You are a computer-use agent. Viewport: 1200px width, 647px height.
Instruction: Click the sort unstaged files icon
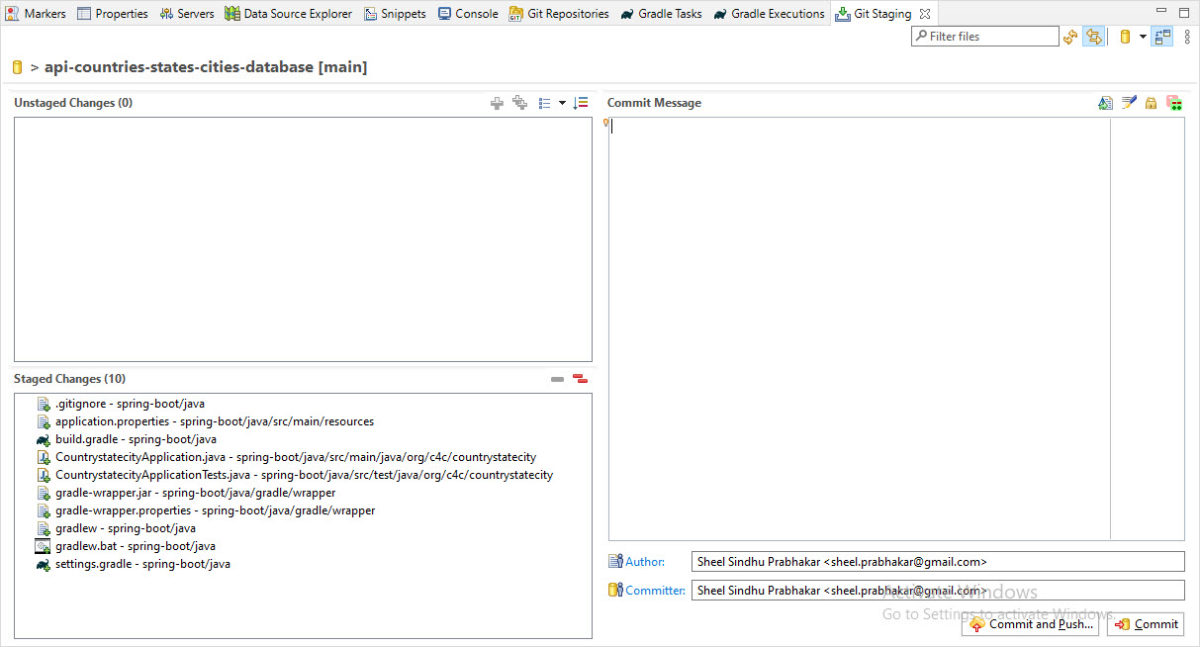click(x=580, y=103)
